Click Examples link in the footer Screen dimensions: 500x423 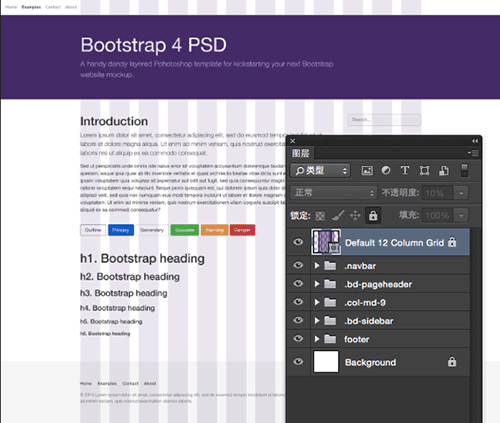pyautogui.click(x=107, y=383)
